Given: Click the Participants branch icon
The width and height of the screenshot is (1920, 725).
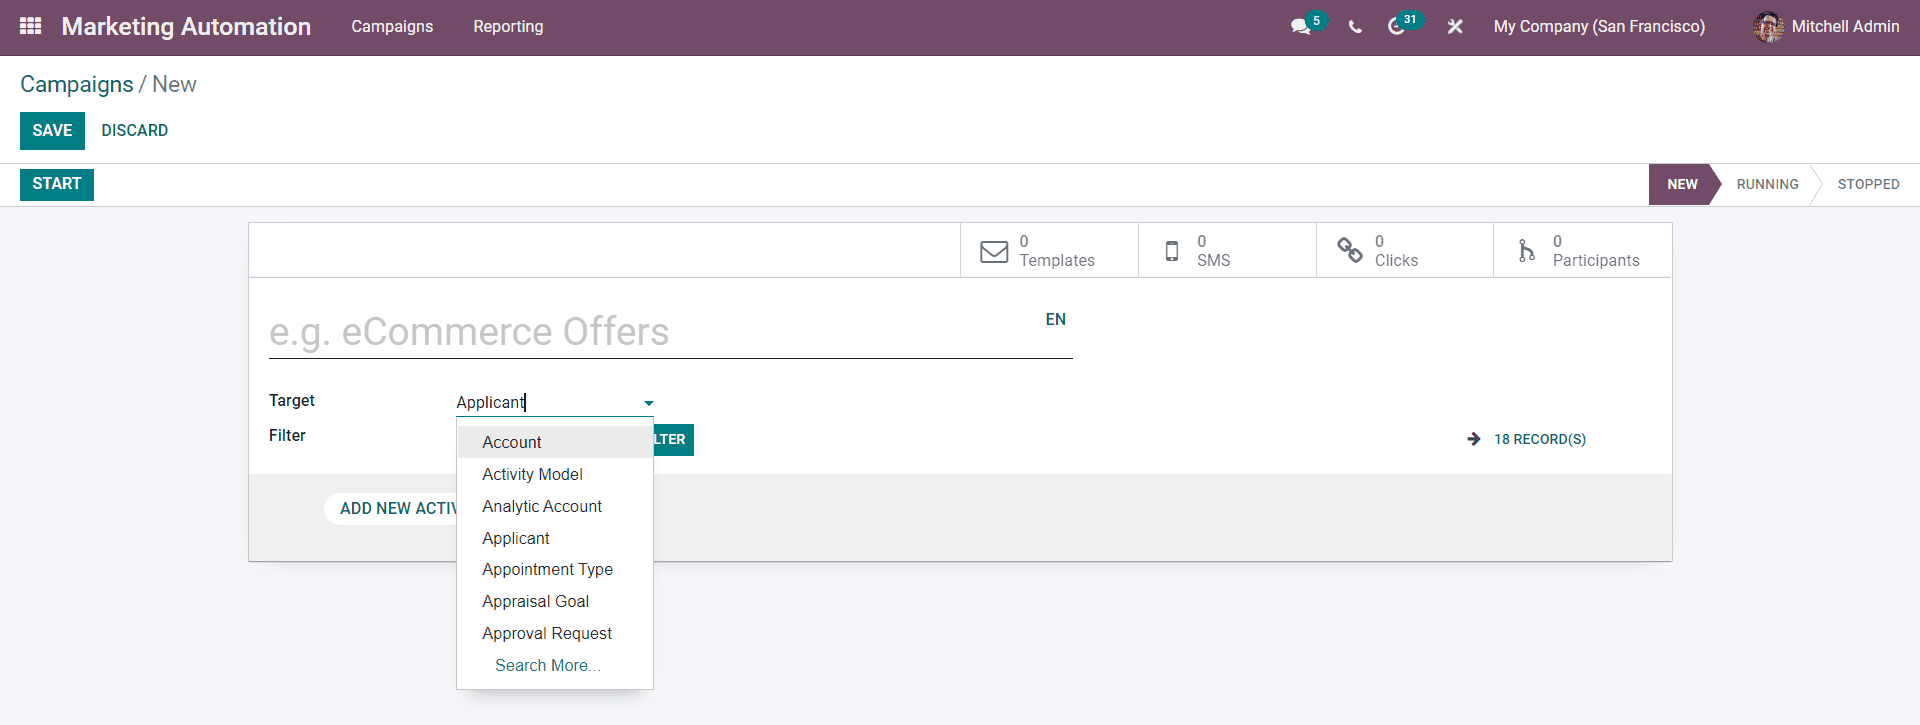Looking at the screenshot, I should pyautogui.click(x=1526, y=251).
